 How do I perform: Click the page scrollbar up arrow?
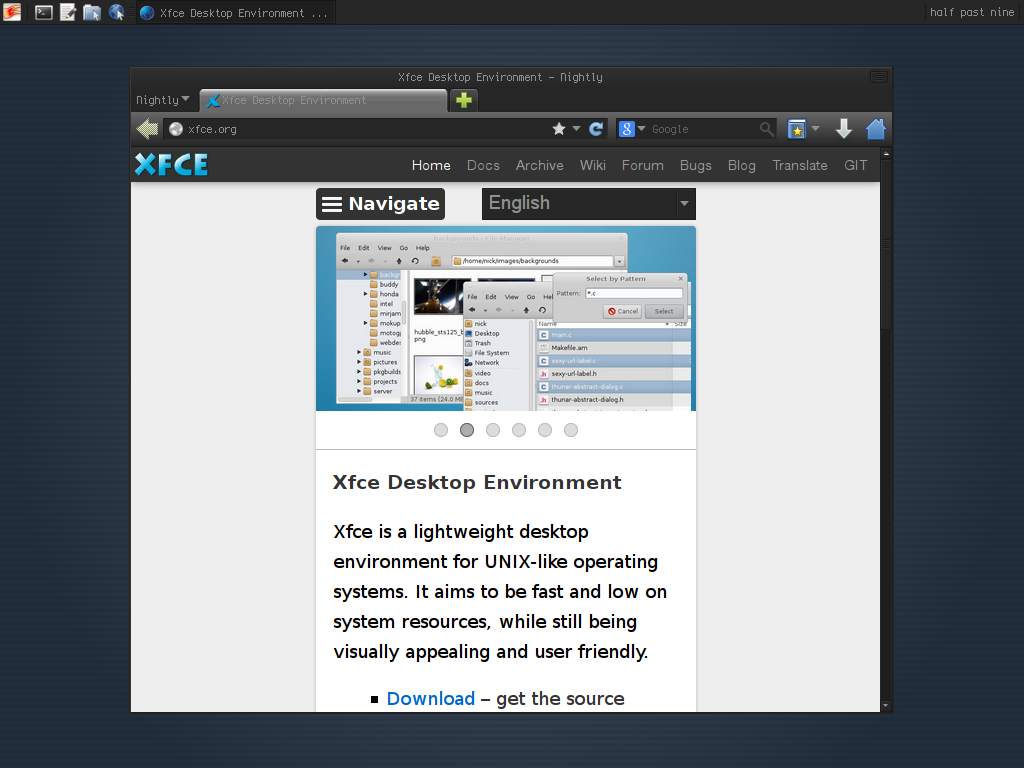click(x=886, y=154)
